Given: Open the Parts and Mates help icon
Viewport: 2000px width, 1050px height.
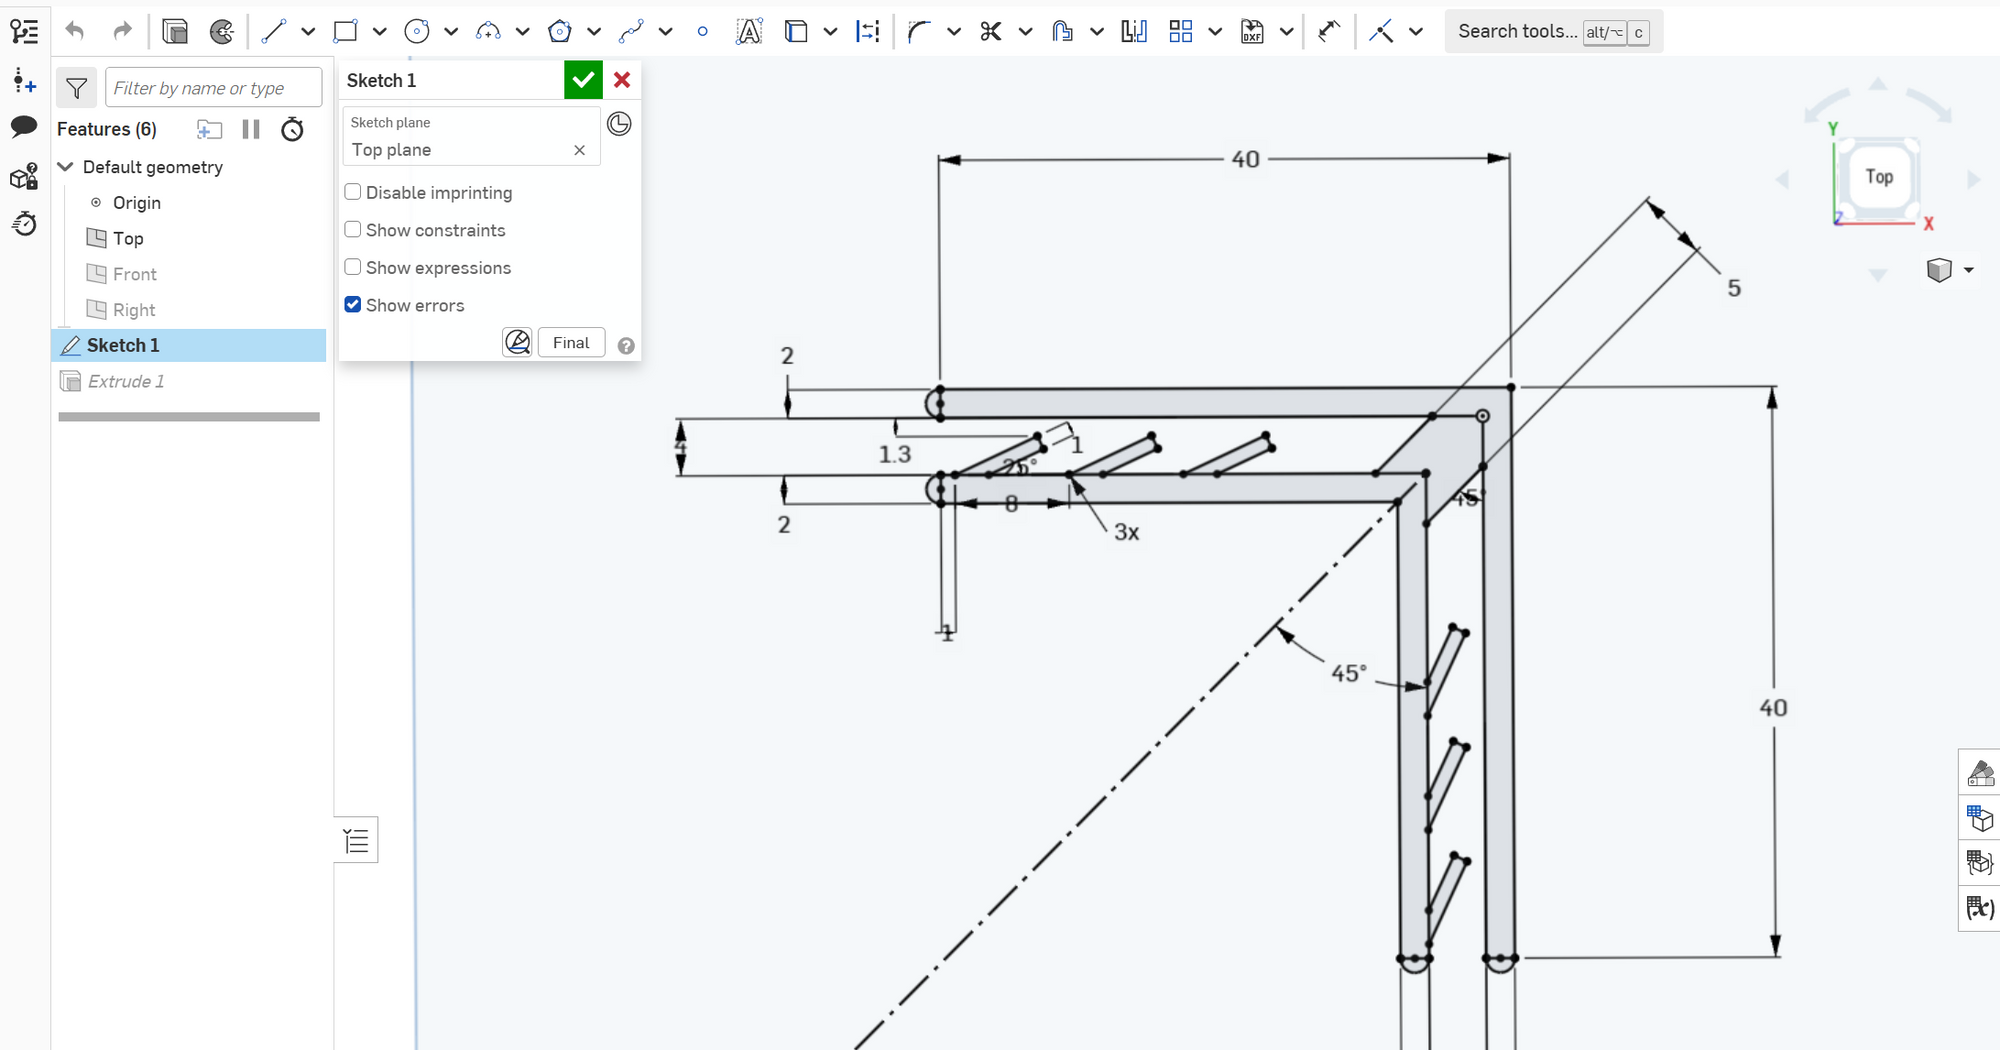Looking at the screenshot, I should coord(24,177).
